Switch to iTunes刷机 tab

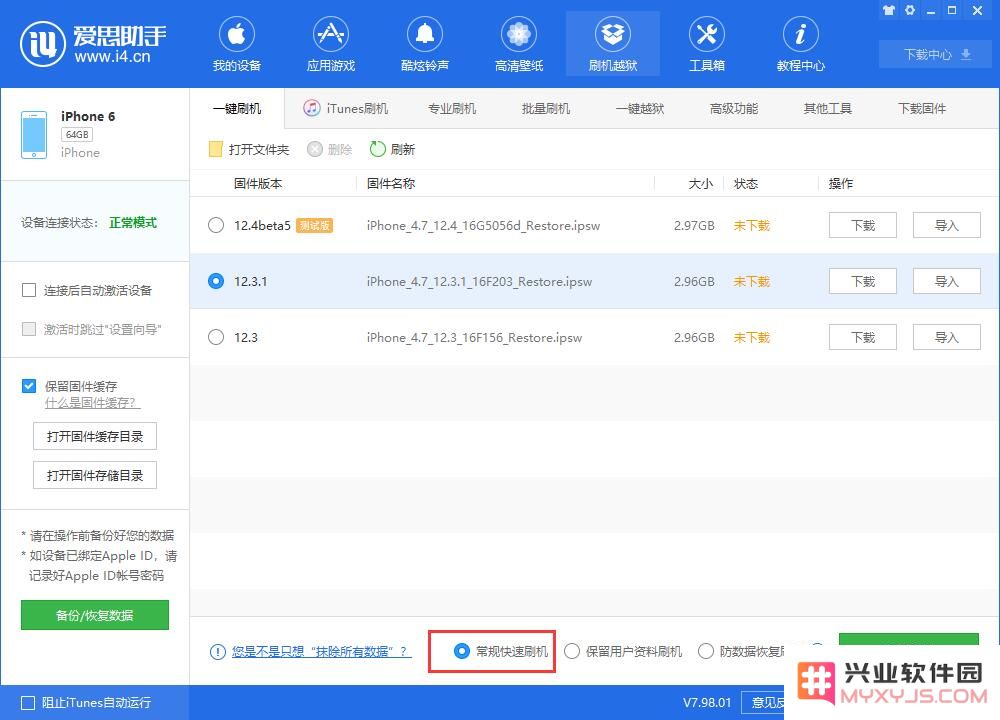[x=345, y=108]
